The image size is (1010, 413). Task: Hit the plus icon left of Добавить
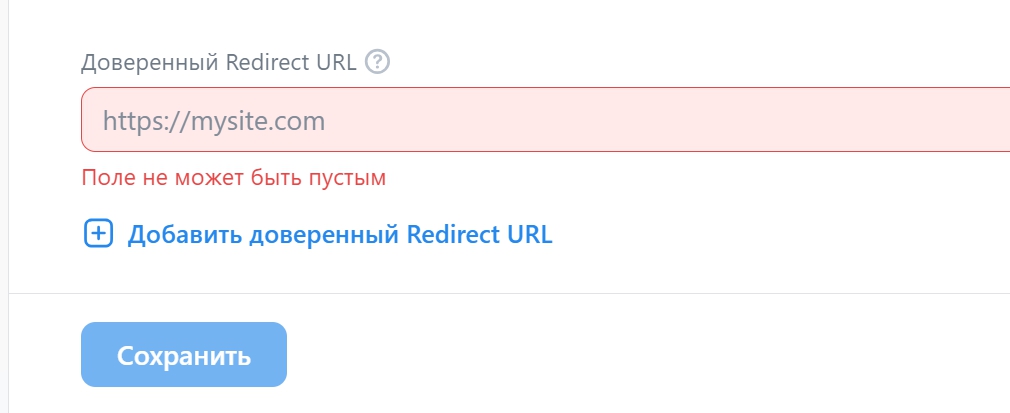tap(97, 235)
